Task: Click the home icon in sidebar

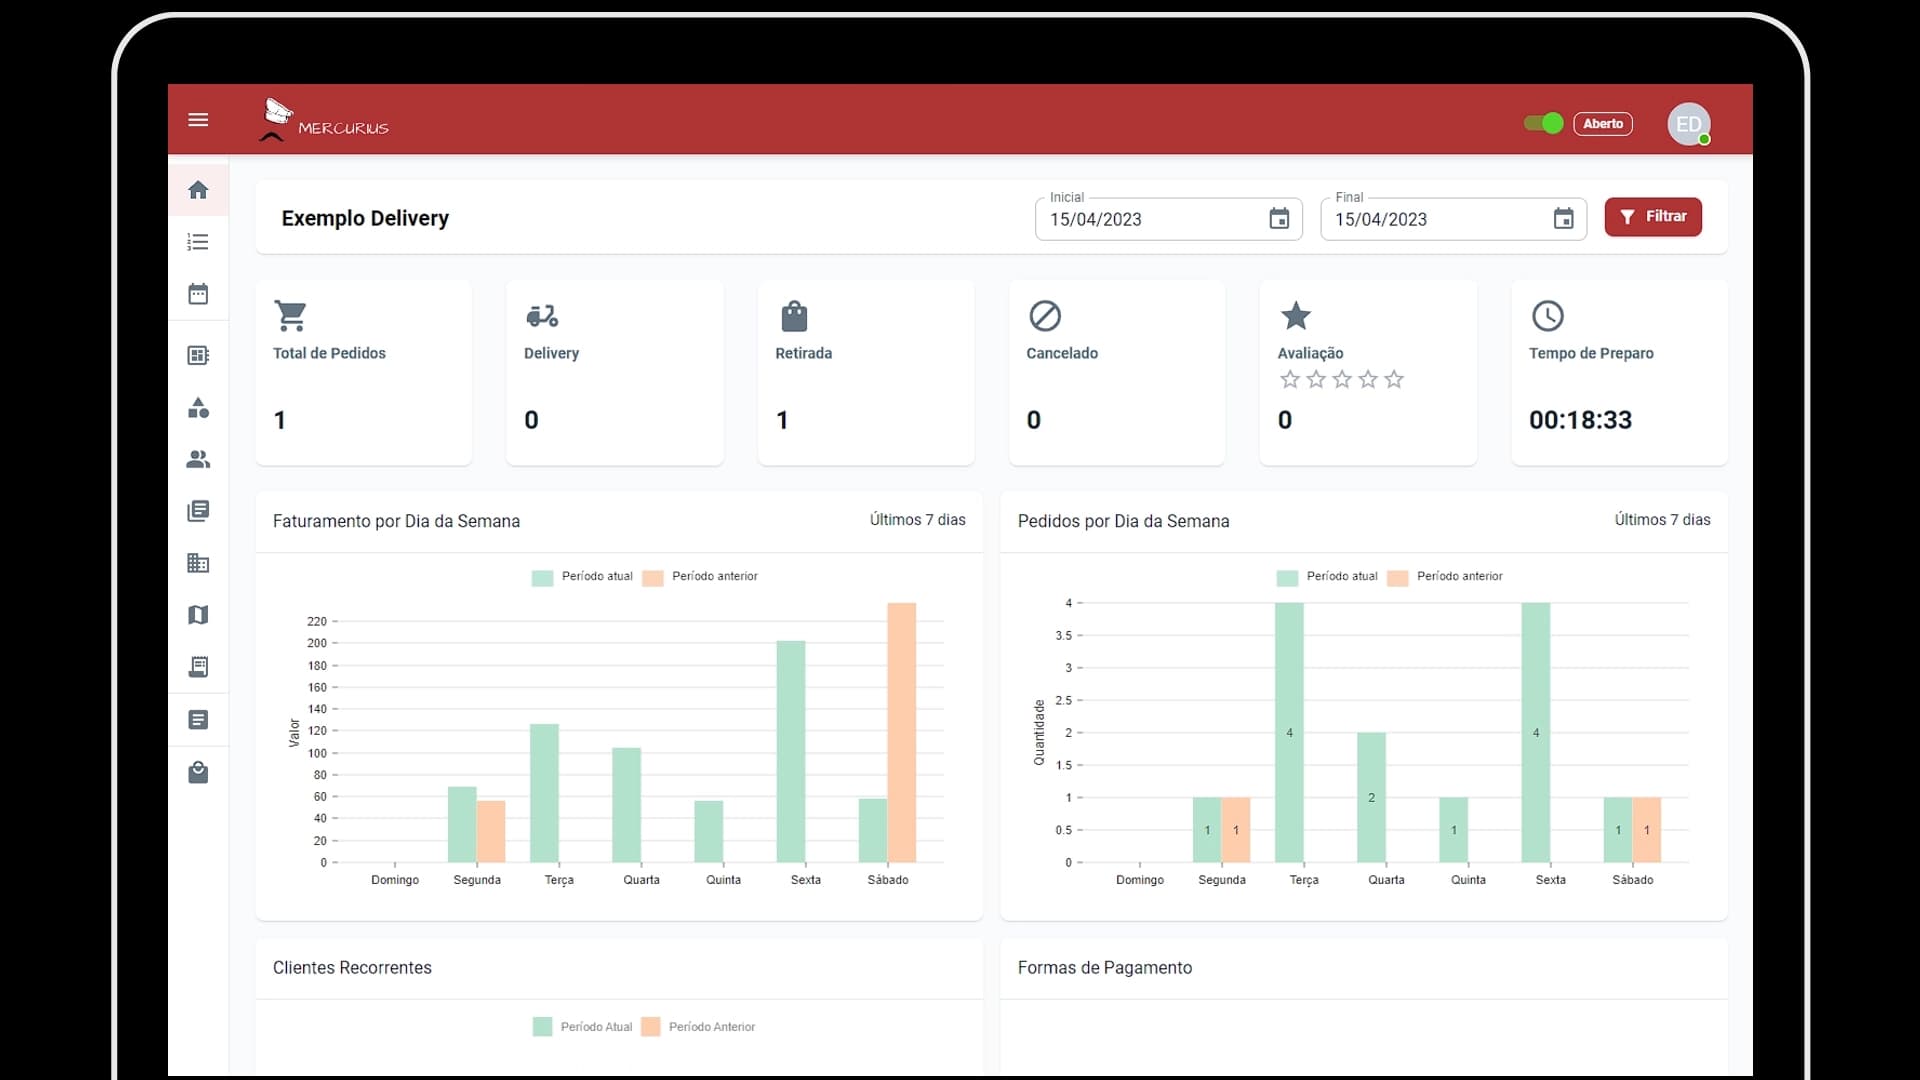Action: pyautogui.click(x=198, y=190)
